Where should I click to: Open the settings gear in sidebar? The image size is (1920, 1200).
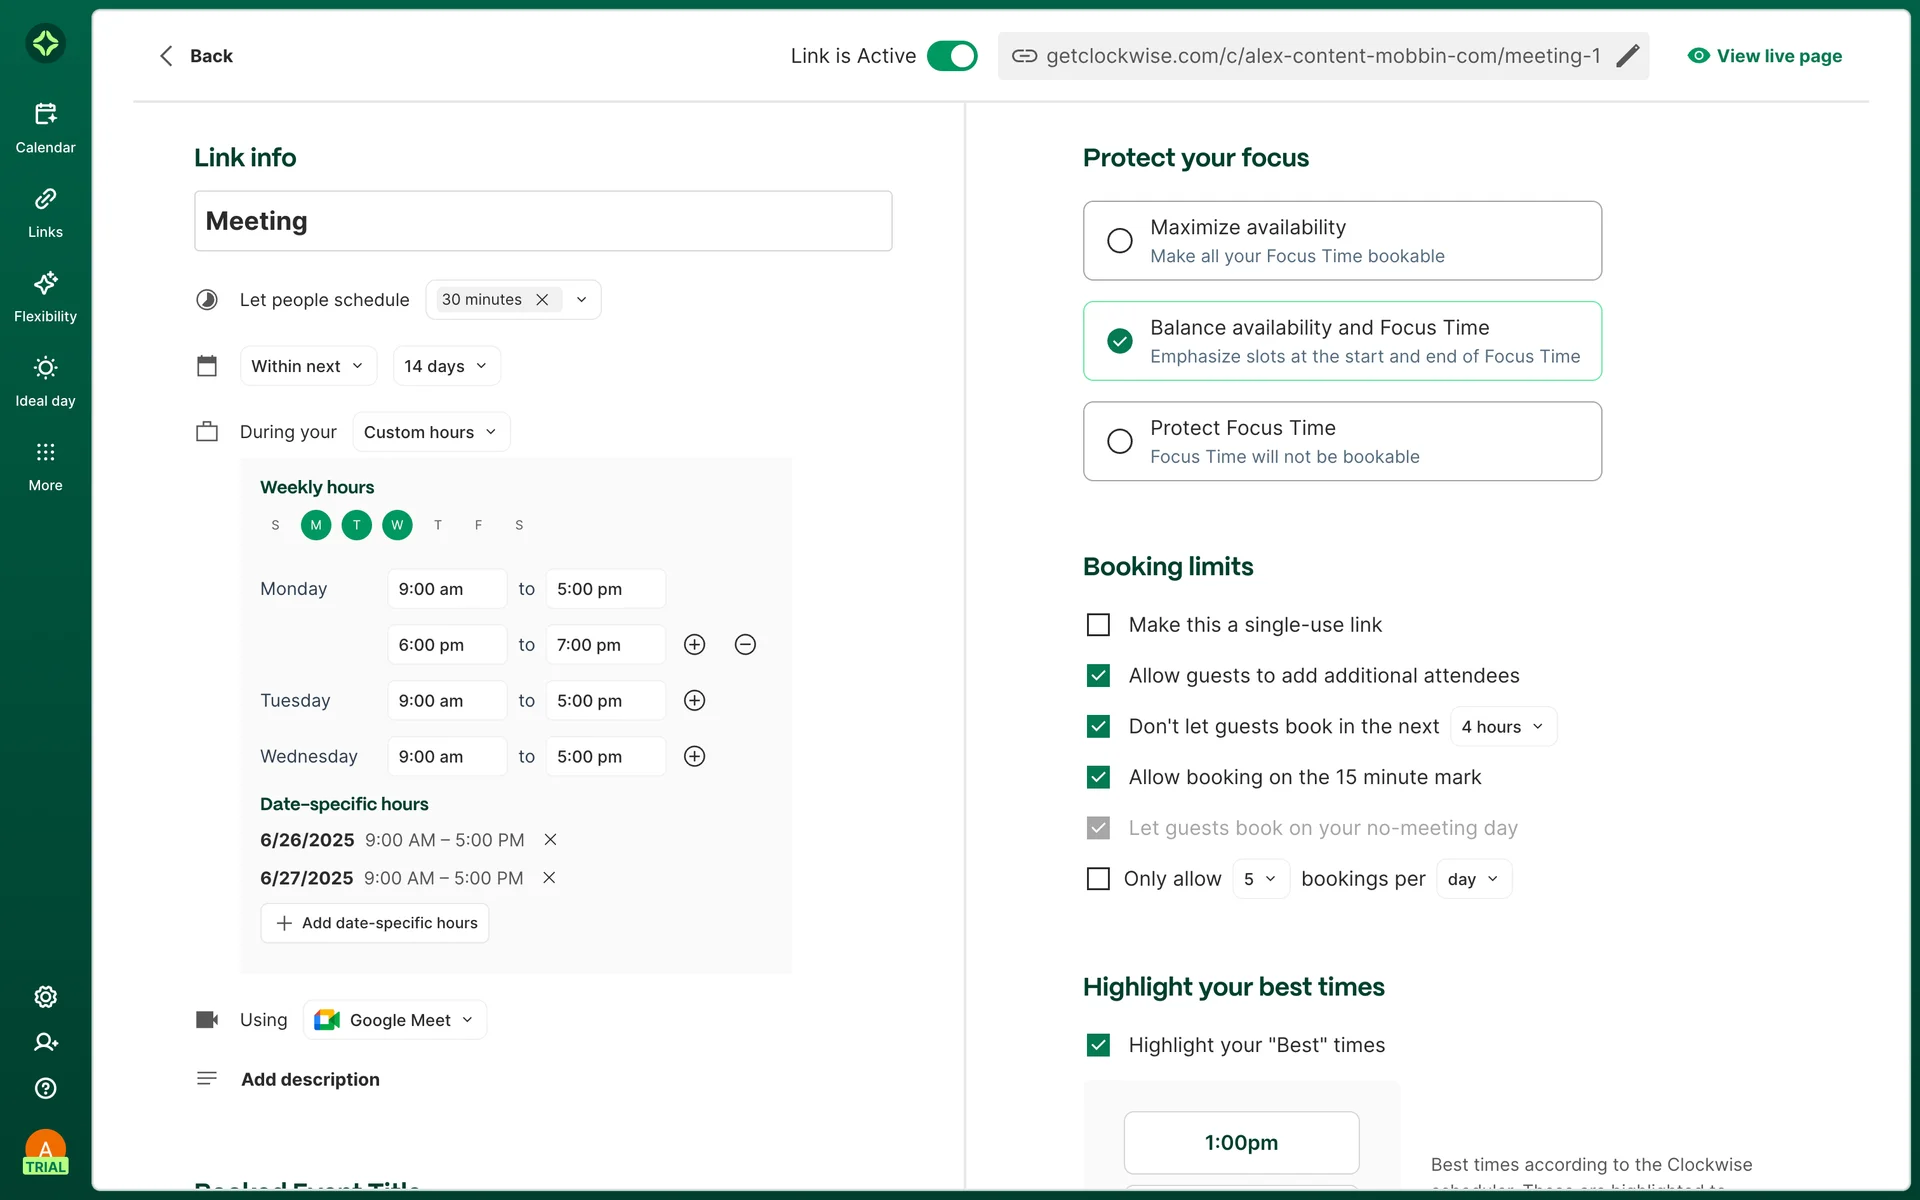pos(45,997)
